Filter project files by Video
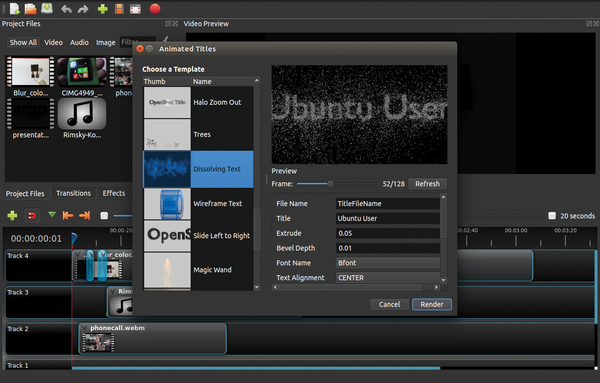This screenshot has height=383, width=600. [x=53, y=42]
